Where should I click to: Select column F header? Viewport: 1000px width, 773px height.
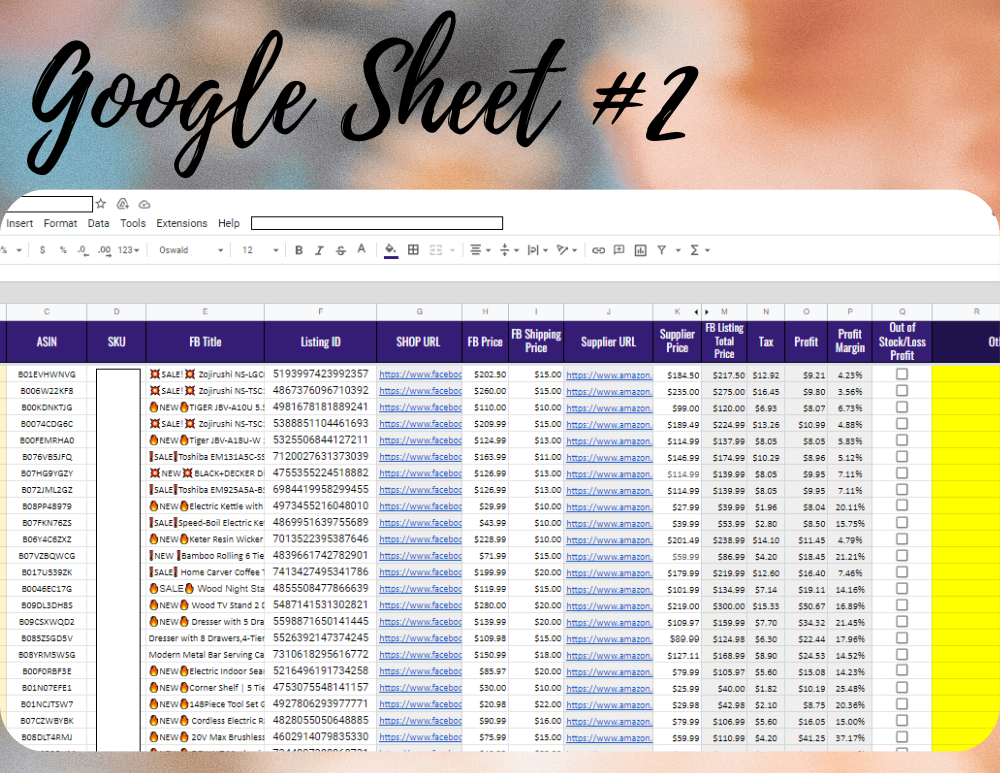pyautogui.click(x=320, y=312)
